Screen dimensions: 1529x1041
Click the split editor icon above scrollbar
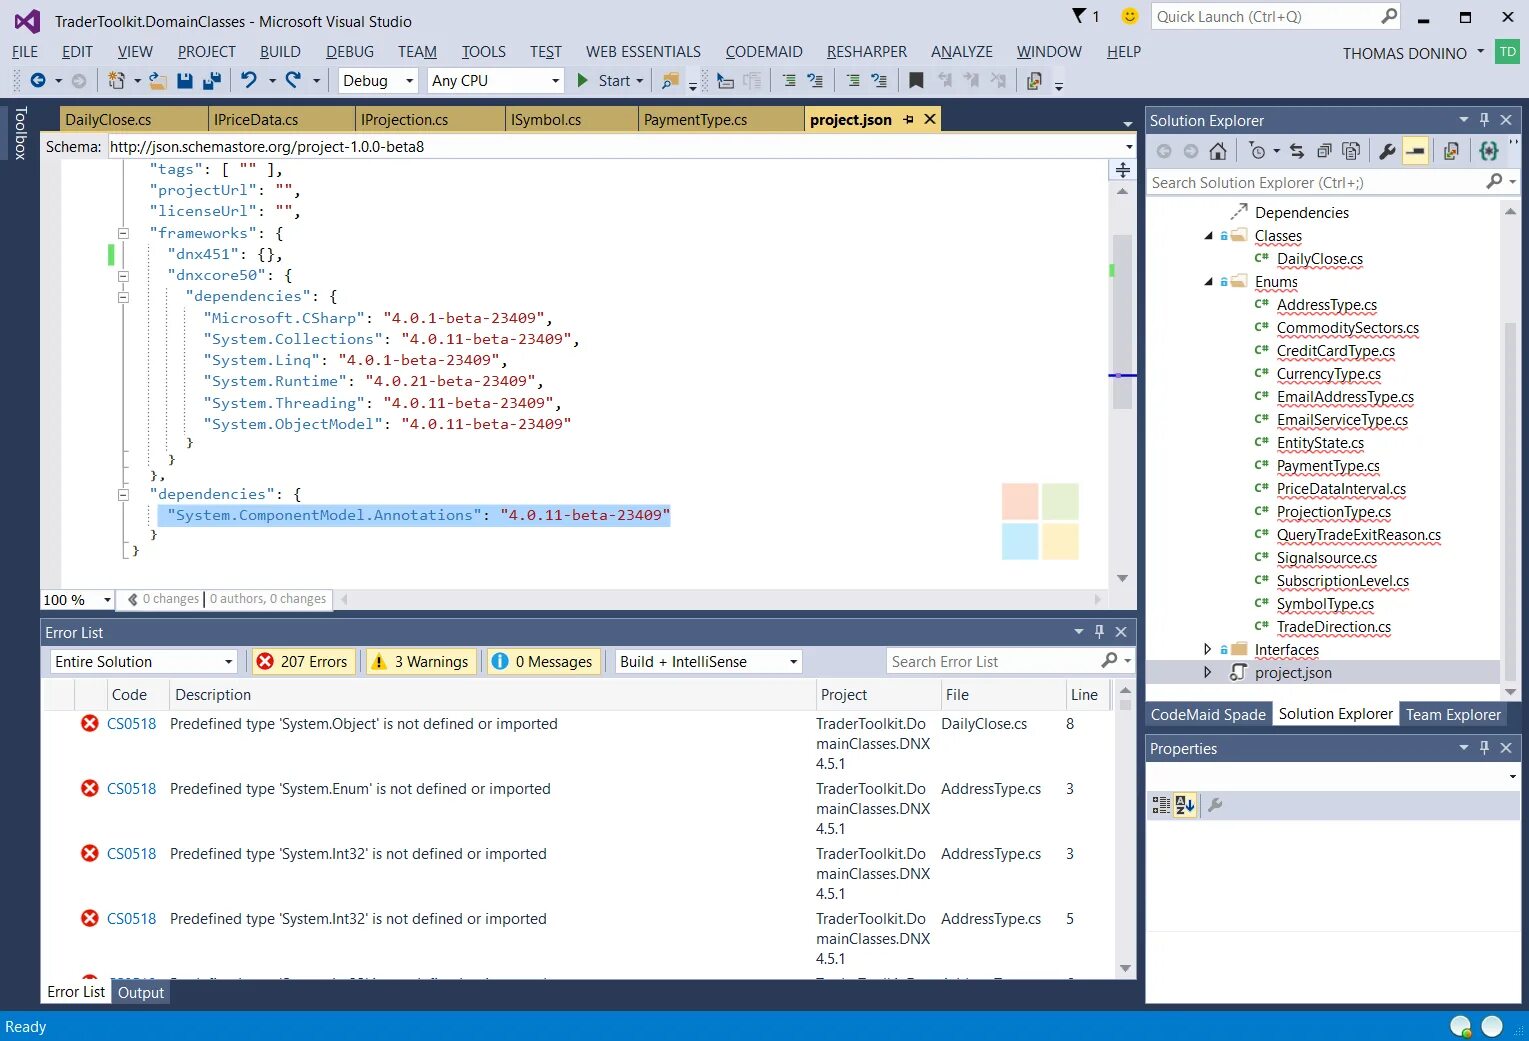[1122, 170]
